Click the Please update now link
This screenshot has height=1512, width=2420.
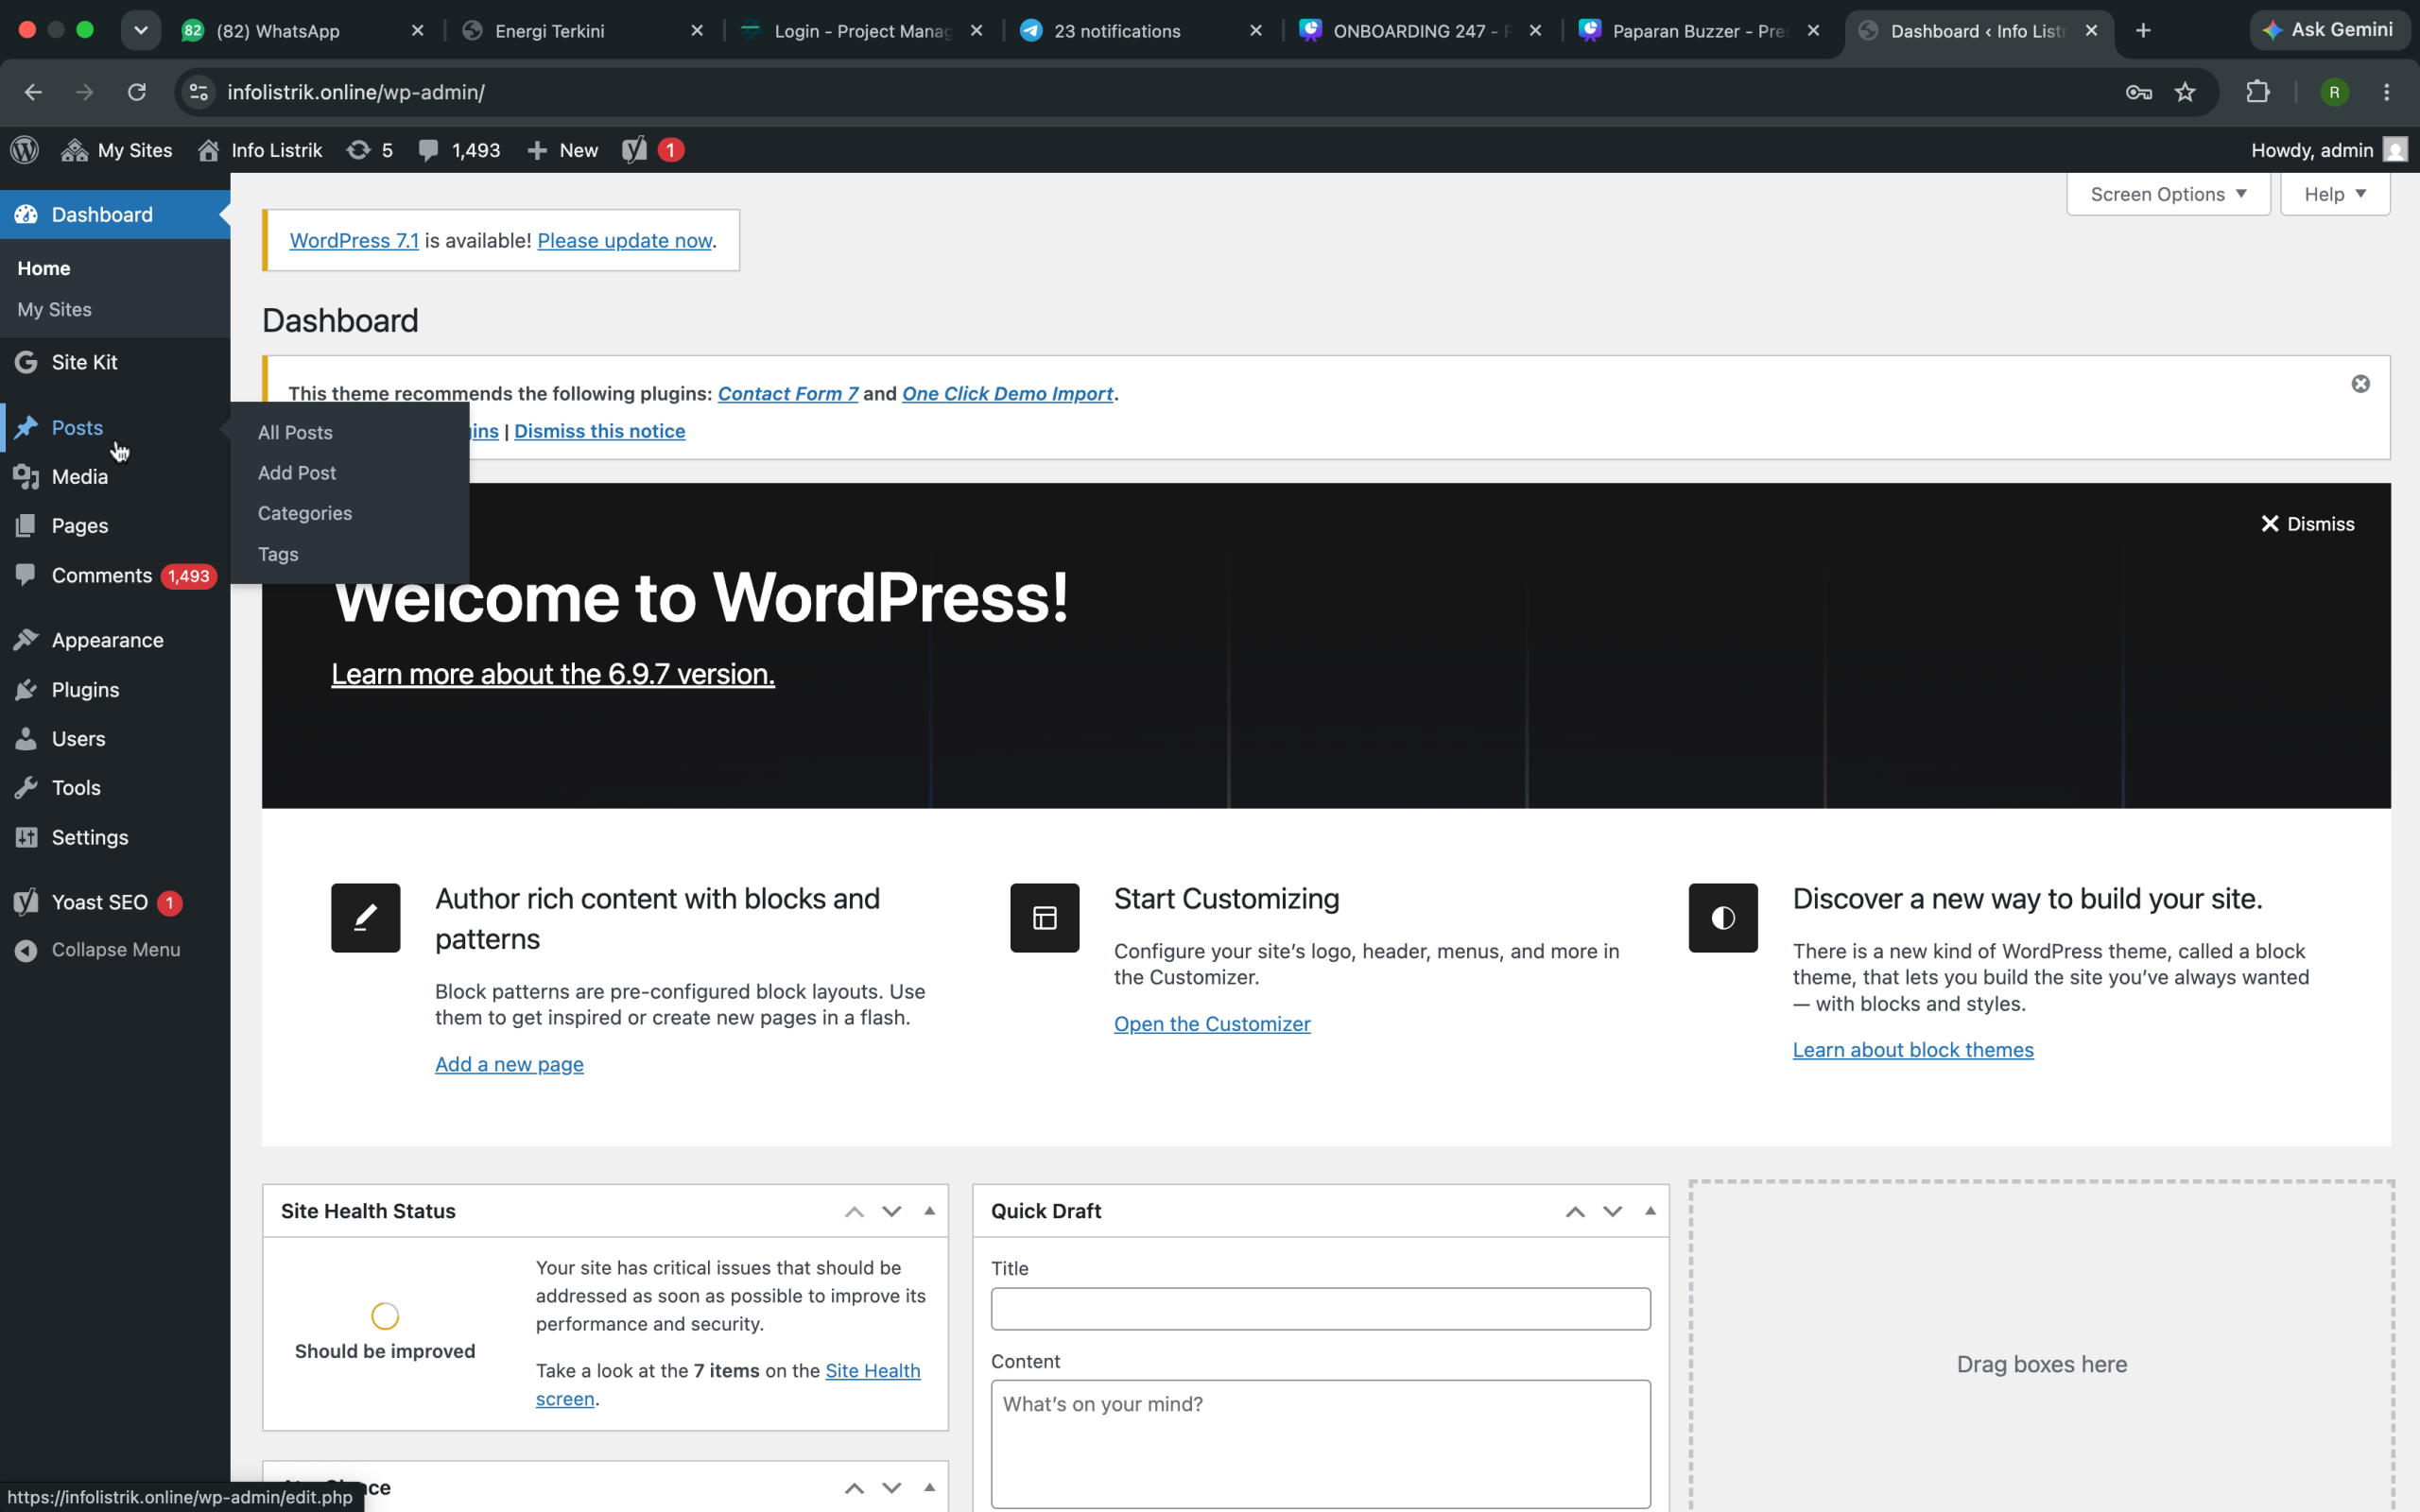point(624,240)
